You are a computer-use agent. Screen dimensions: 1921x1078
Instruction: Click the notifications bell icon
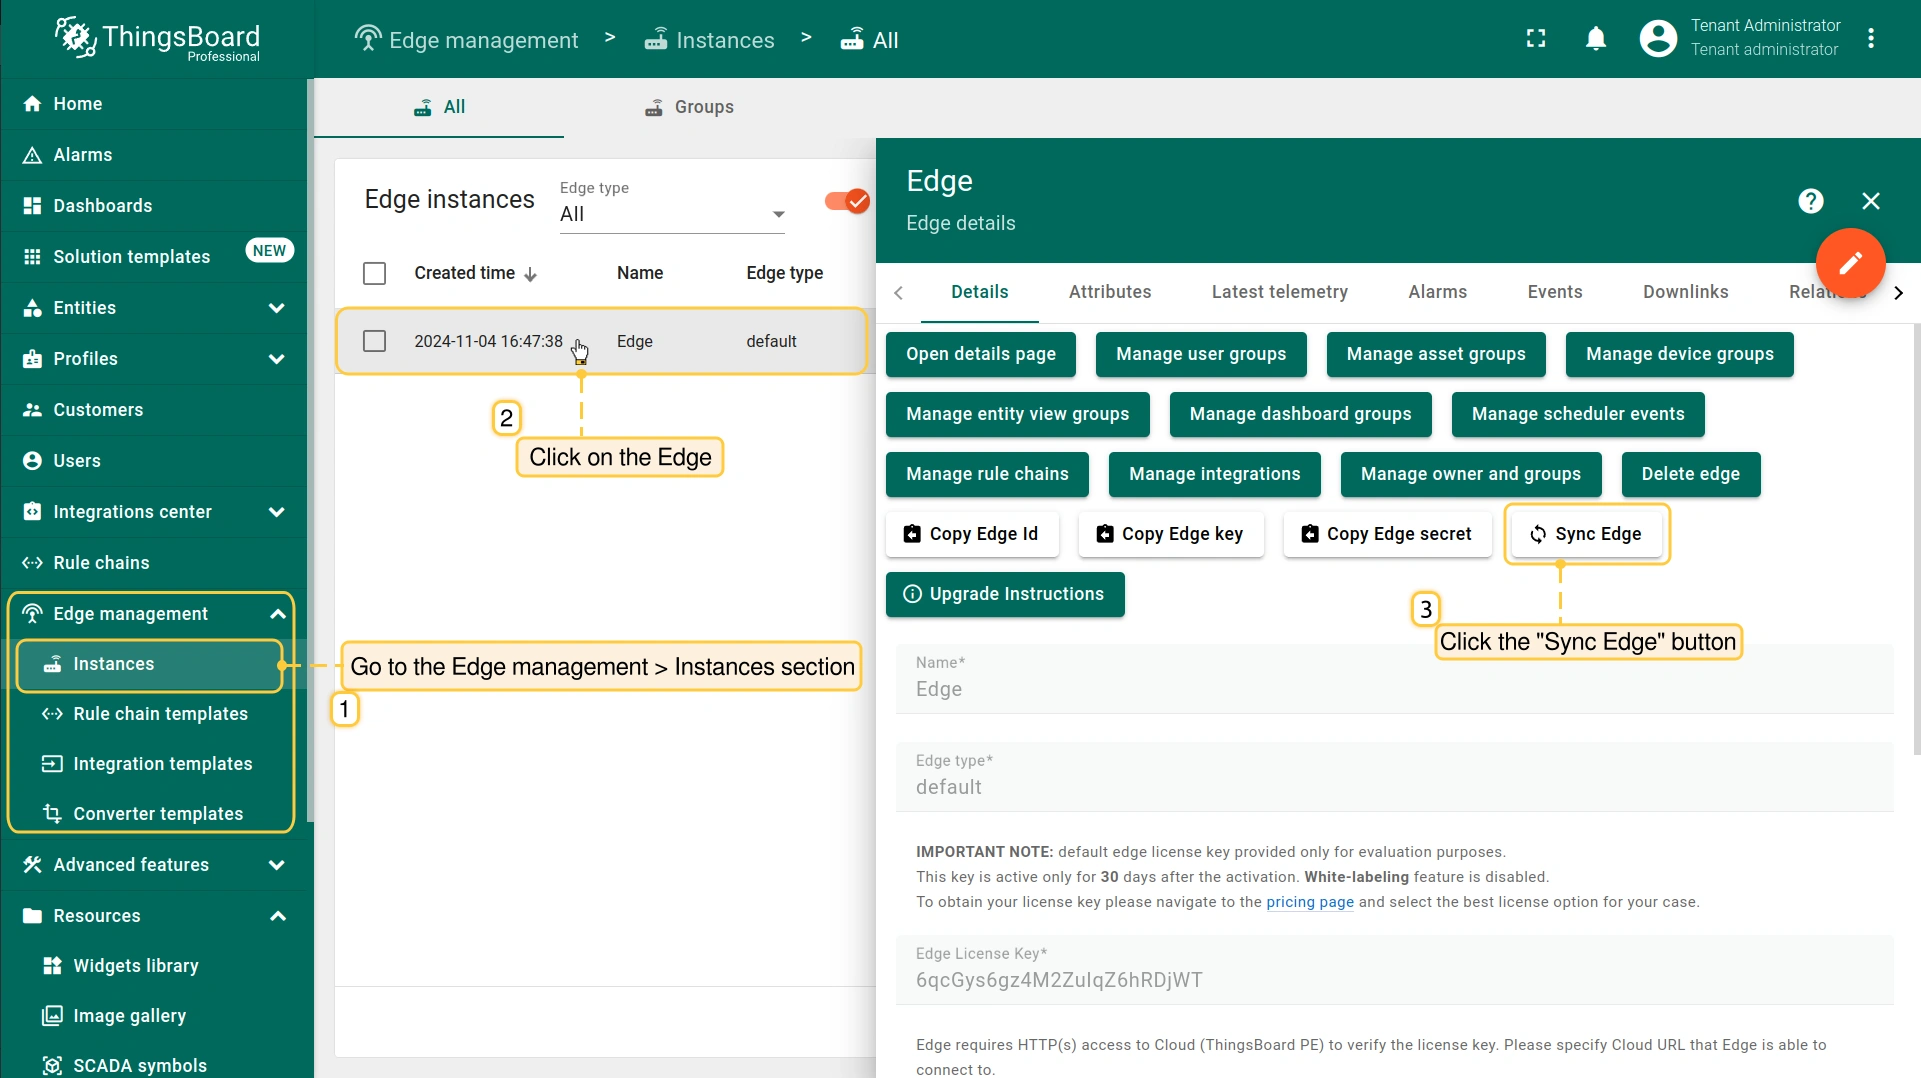point(1596,39)
